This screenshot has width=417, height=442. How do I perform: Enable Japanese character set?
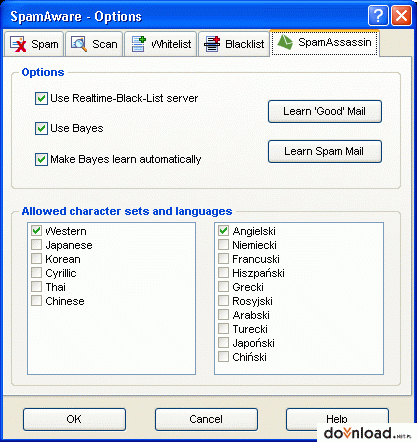click(x=36, y=245)
